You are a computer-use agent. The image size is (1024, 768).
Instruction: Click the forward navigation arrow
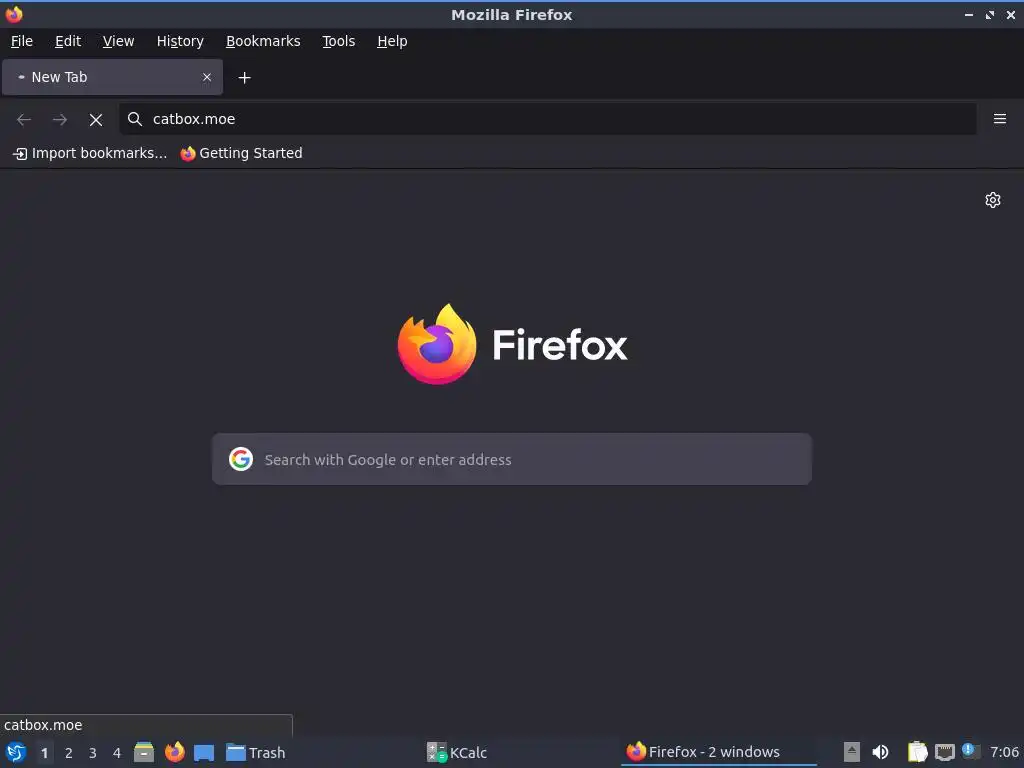coord(60,120)
